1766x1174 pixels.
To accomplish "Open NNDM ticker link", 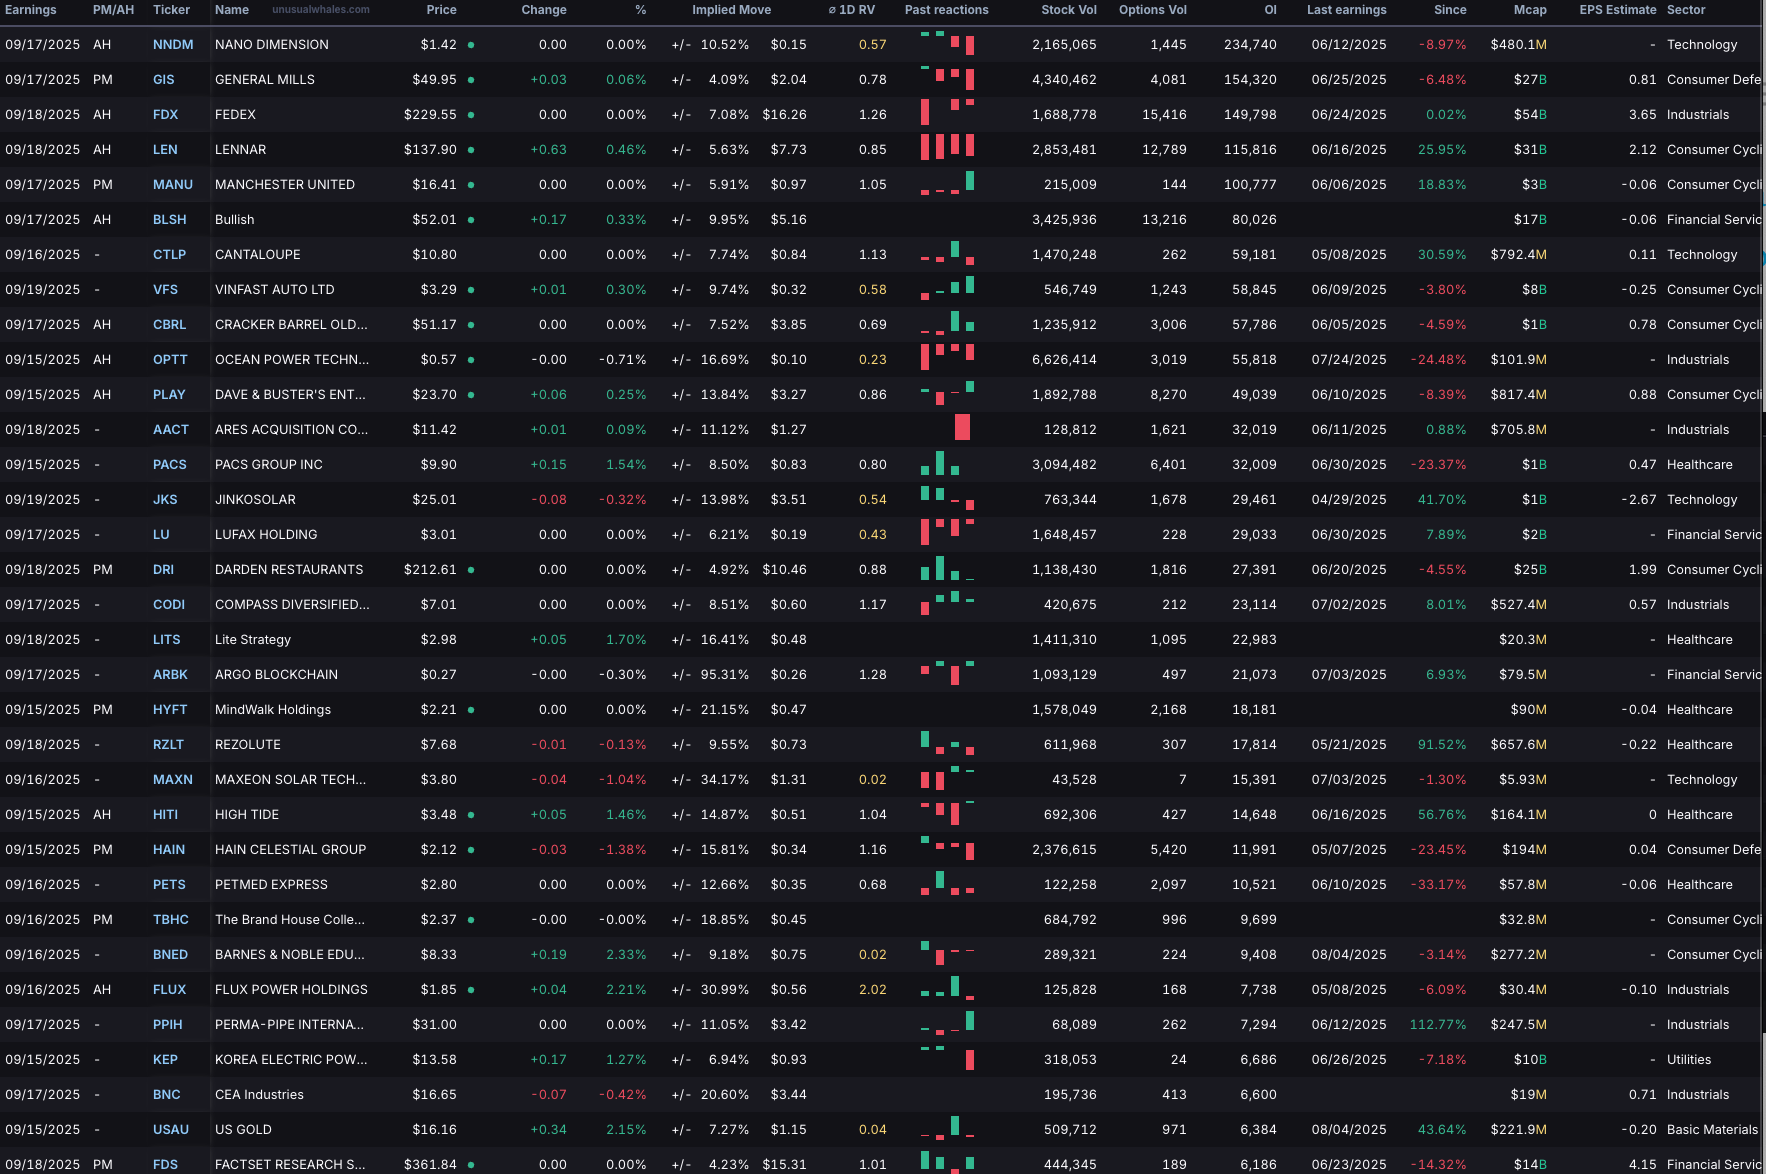I will 173,45.
